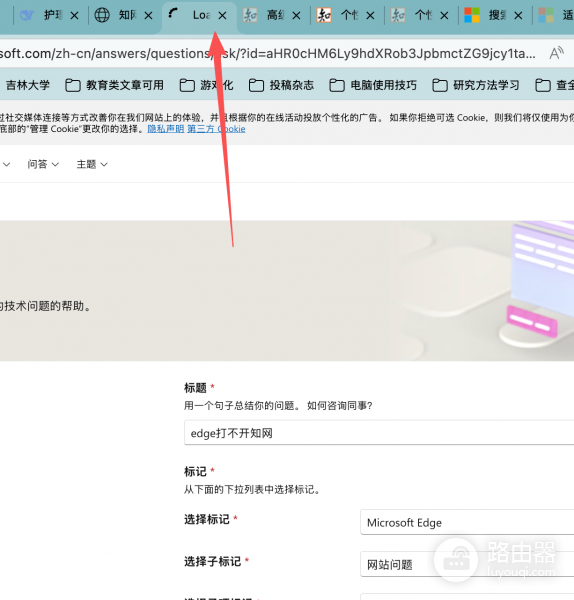The width and height of the screenshot is (574, 600).
Task: Click the 护理 tab favicon
Action: [27, 15]
